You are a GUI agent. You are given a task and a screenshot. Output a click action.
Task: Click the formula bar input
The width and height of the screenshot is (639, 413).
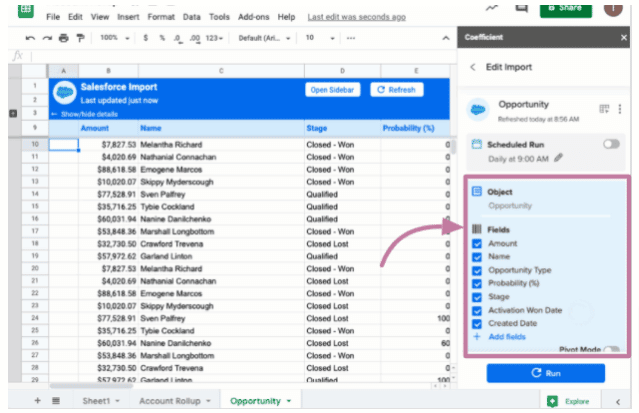click(x=244, y=56)
